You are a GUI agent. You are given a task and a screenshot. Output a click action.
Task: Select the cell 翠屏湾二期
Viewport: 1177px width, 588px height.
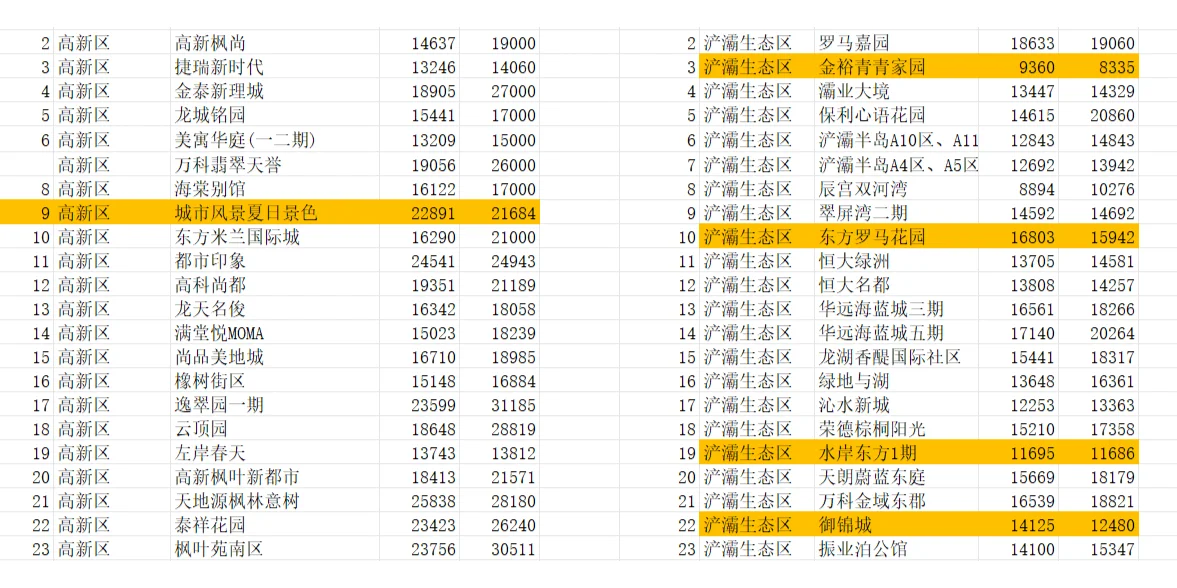[x=896, y=213]
